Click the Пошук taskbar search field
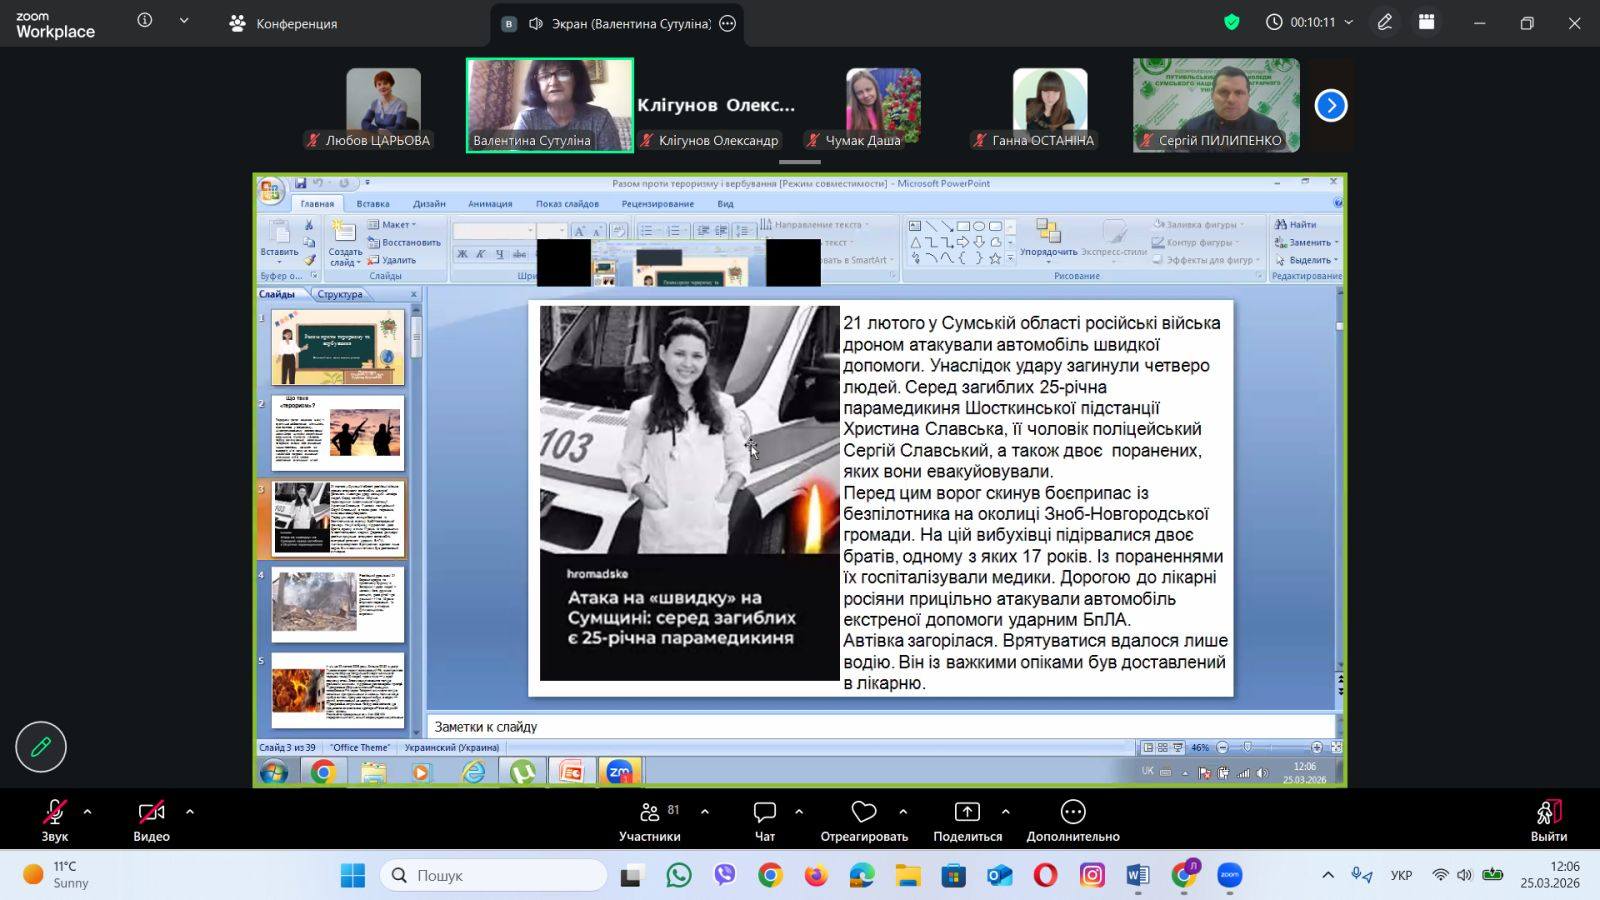The image size is (1600, 900). [494, 876]
